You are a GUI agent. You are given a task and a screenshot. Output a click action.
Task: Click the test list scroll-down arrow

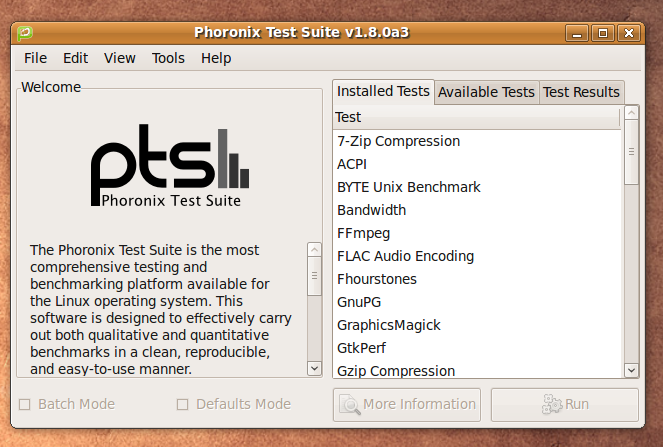[x=631, y=370]
